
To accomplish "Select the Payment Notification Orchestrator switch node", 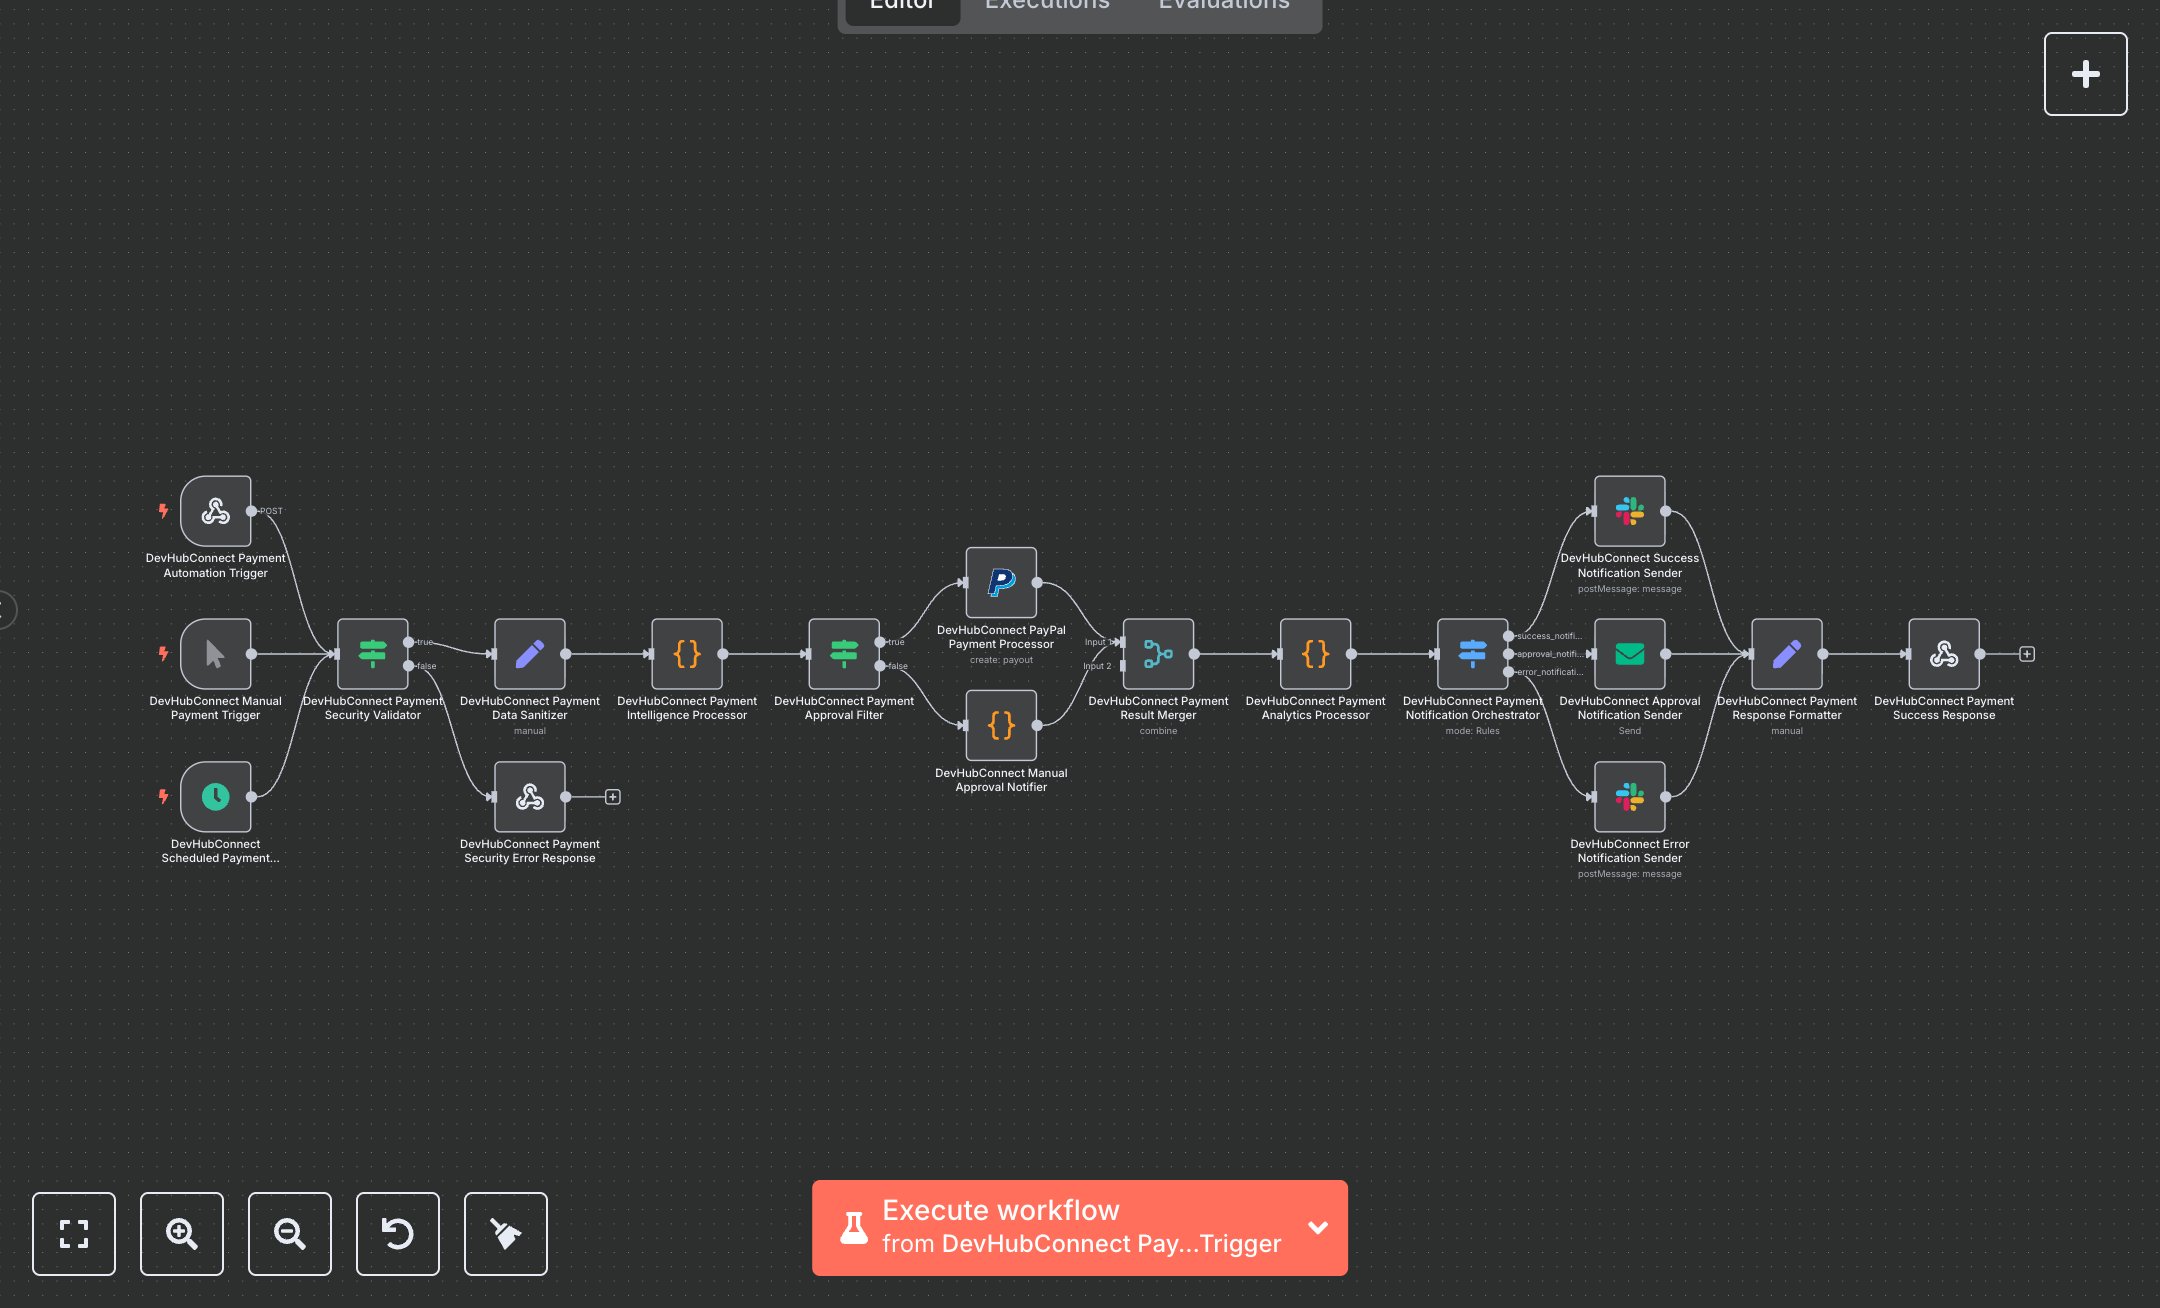I will [x=1472, y=654].
